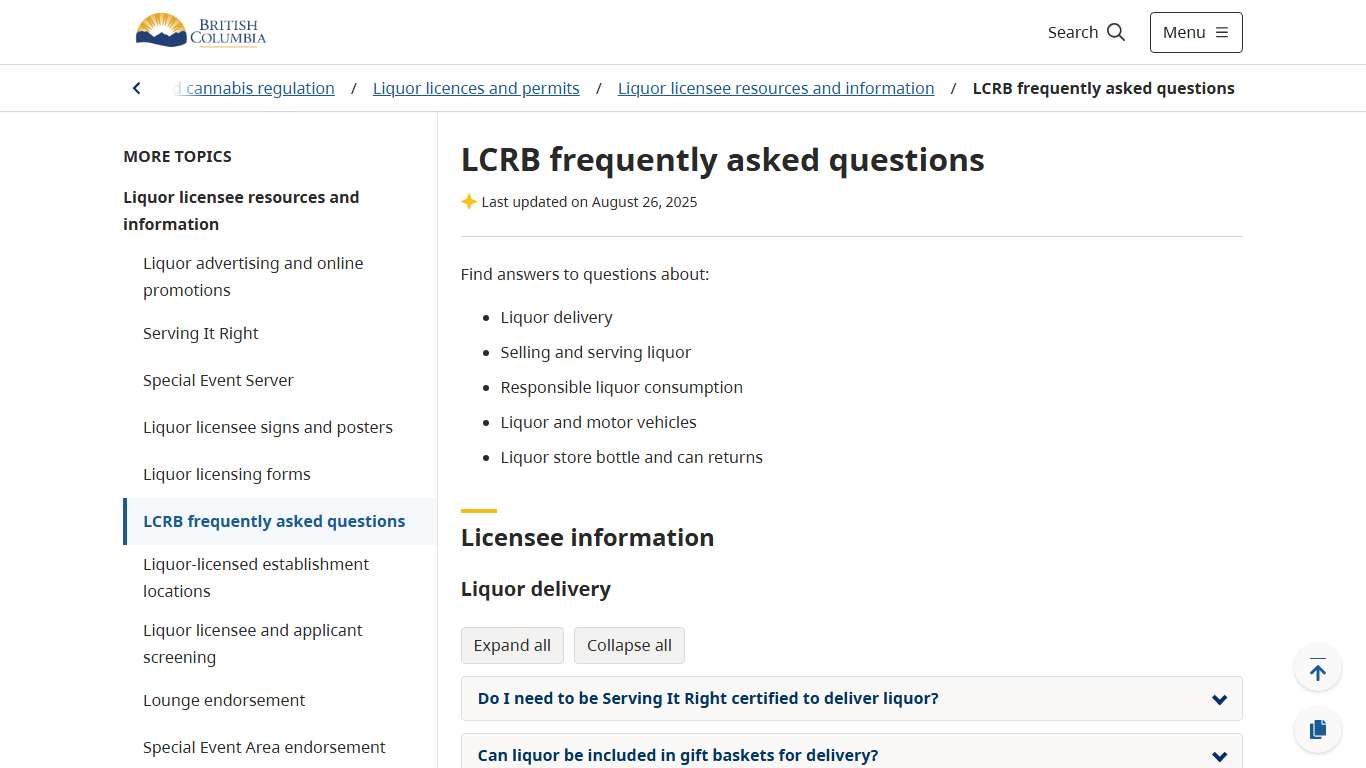
Task: Select LCRB frequently asked questions in sidebar
Action: [x=274, y=521]
